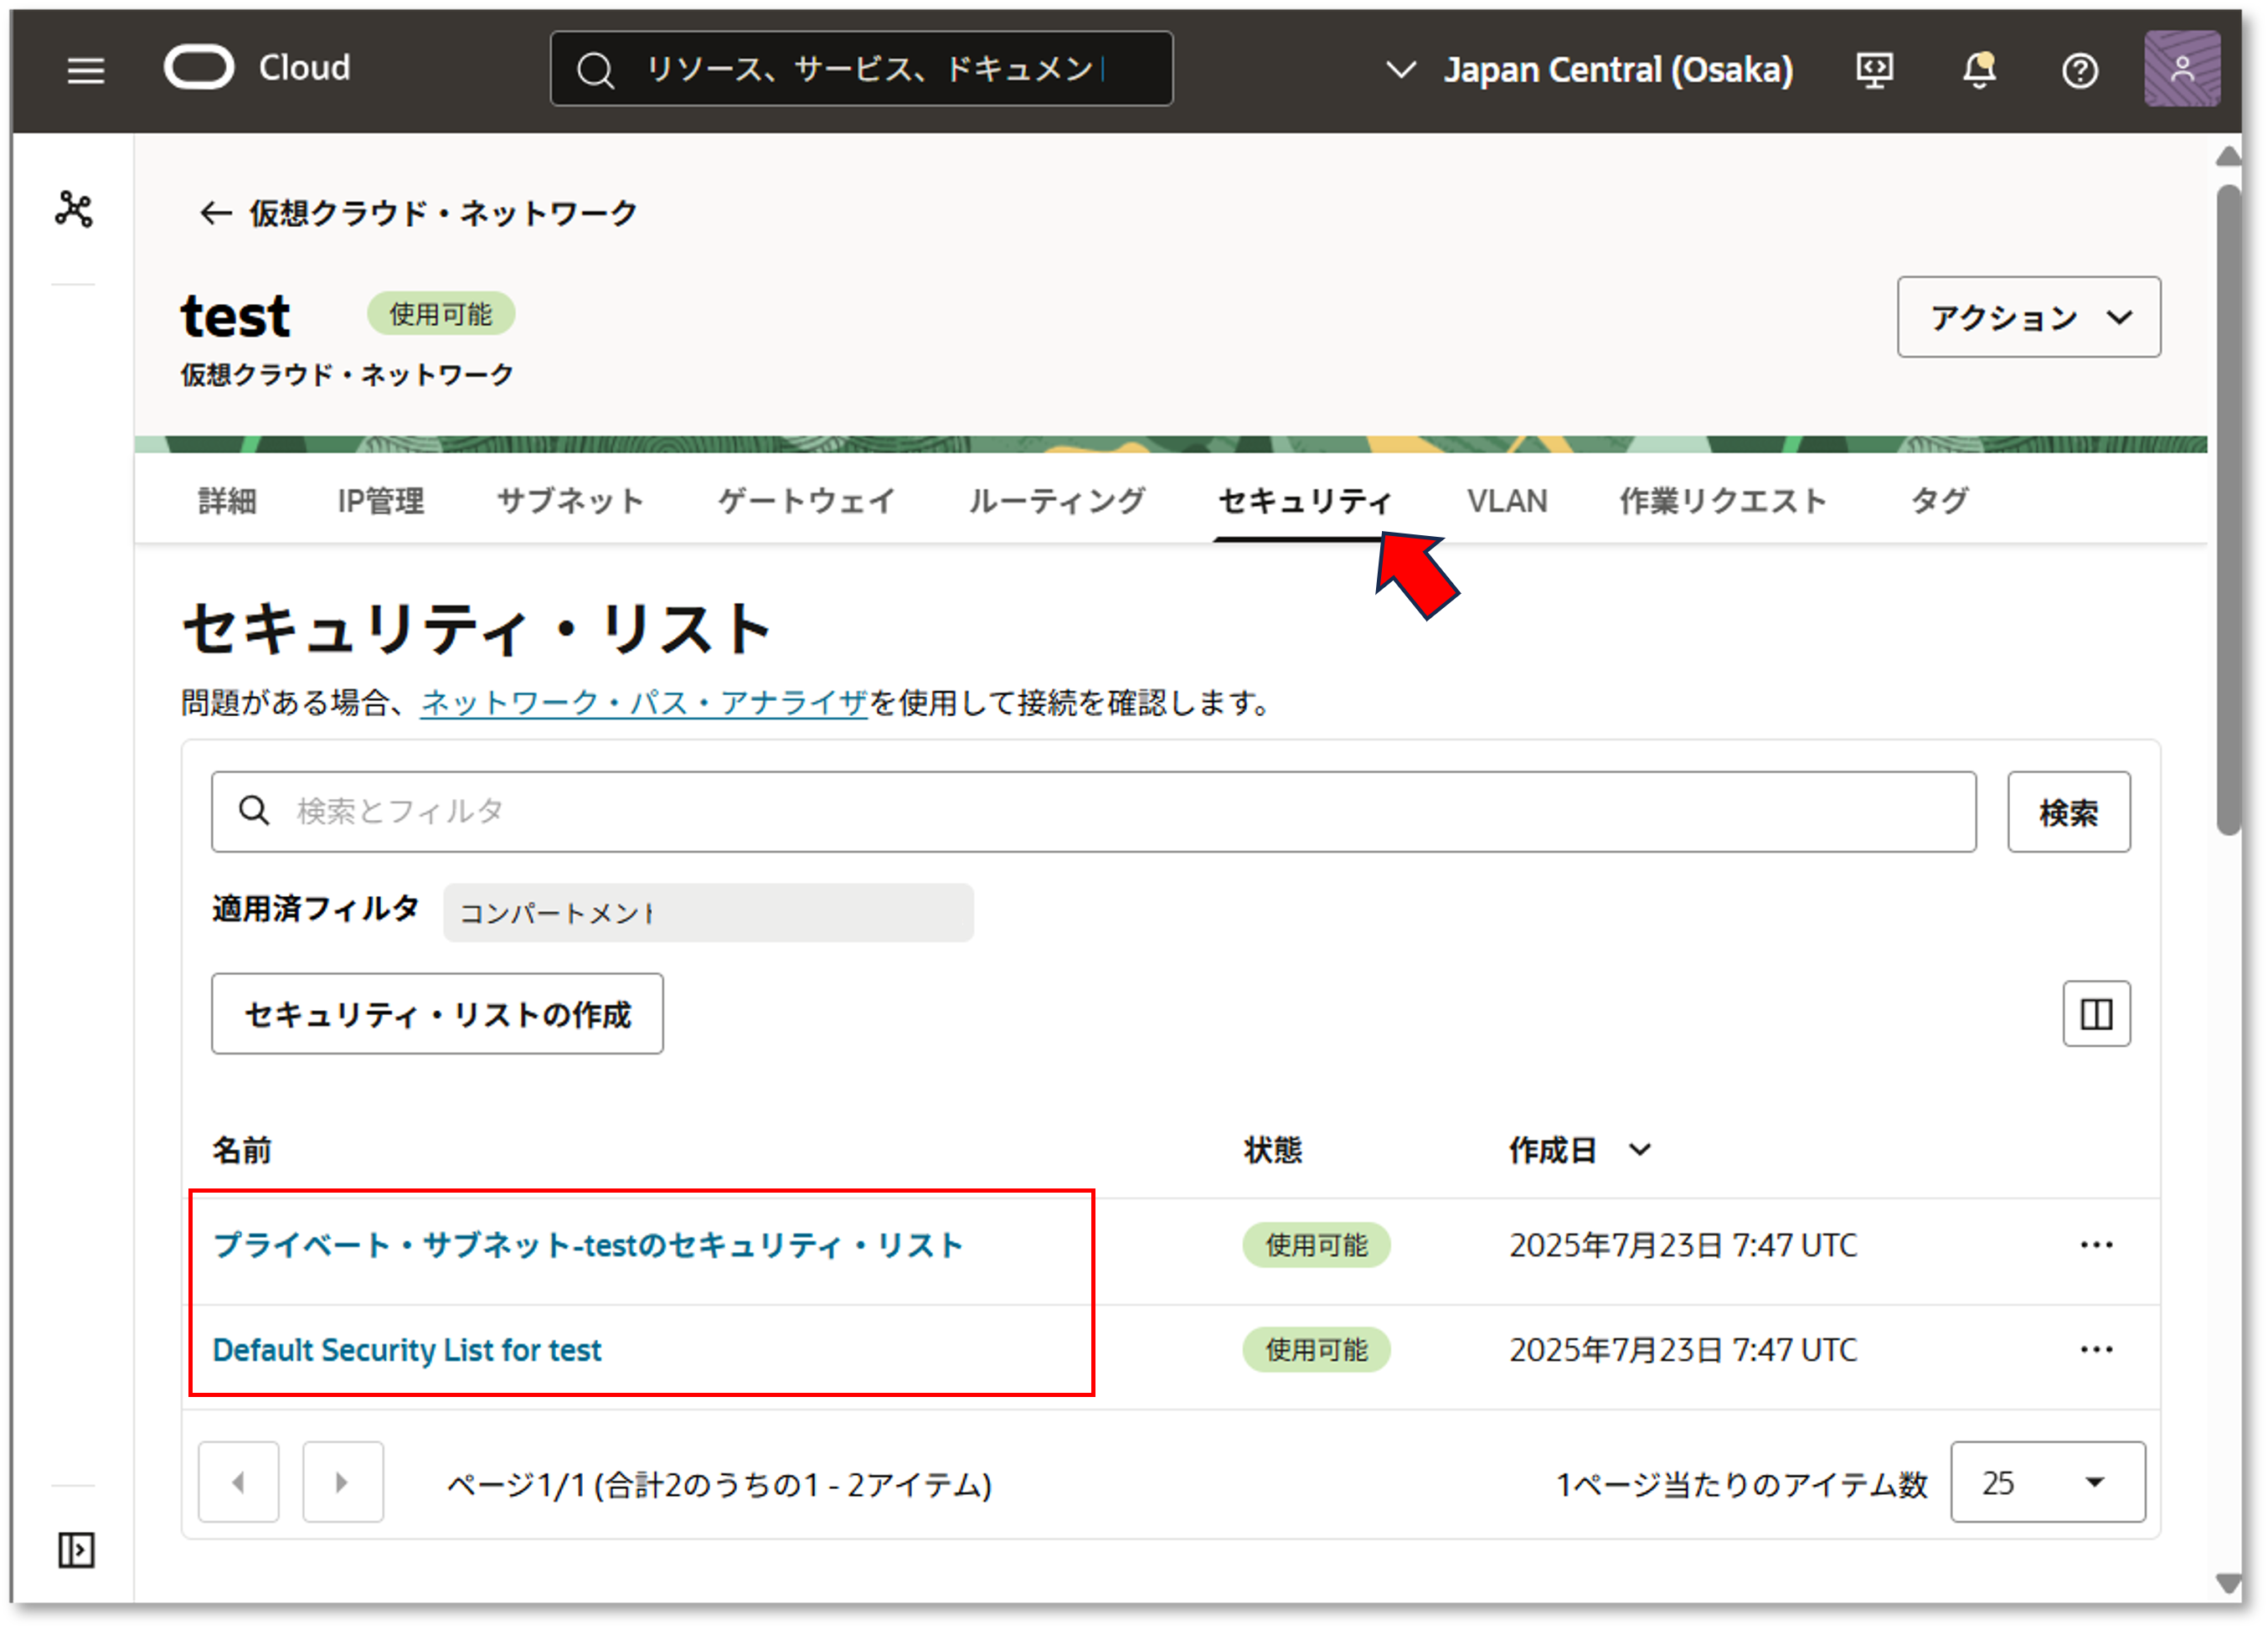Switch to the ゲートウェイ tab

(x=806, y=500)
